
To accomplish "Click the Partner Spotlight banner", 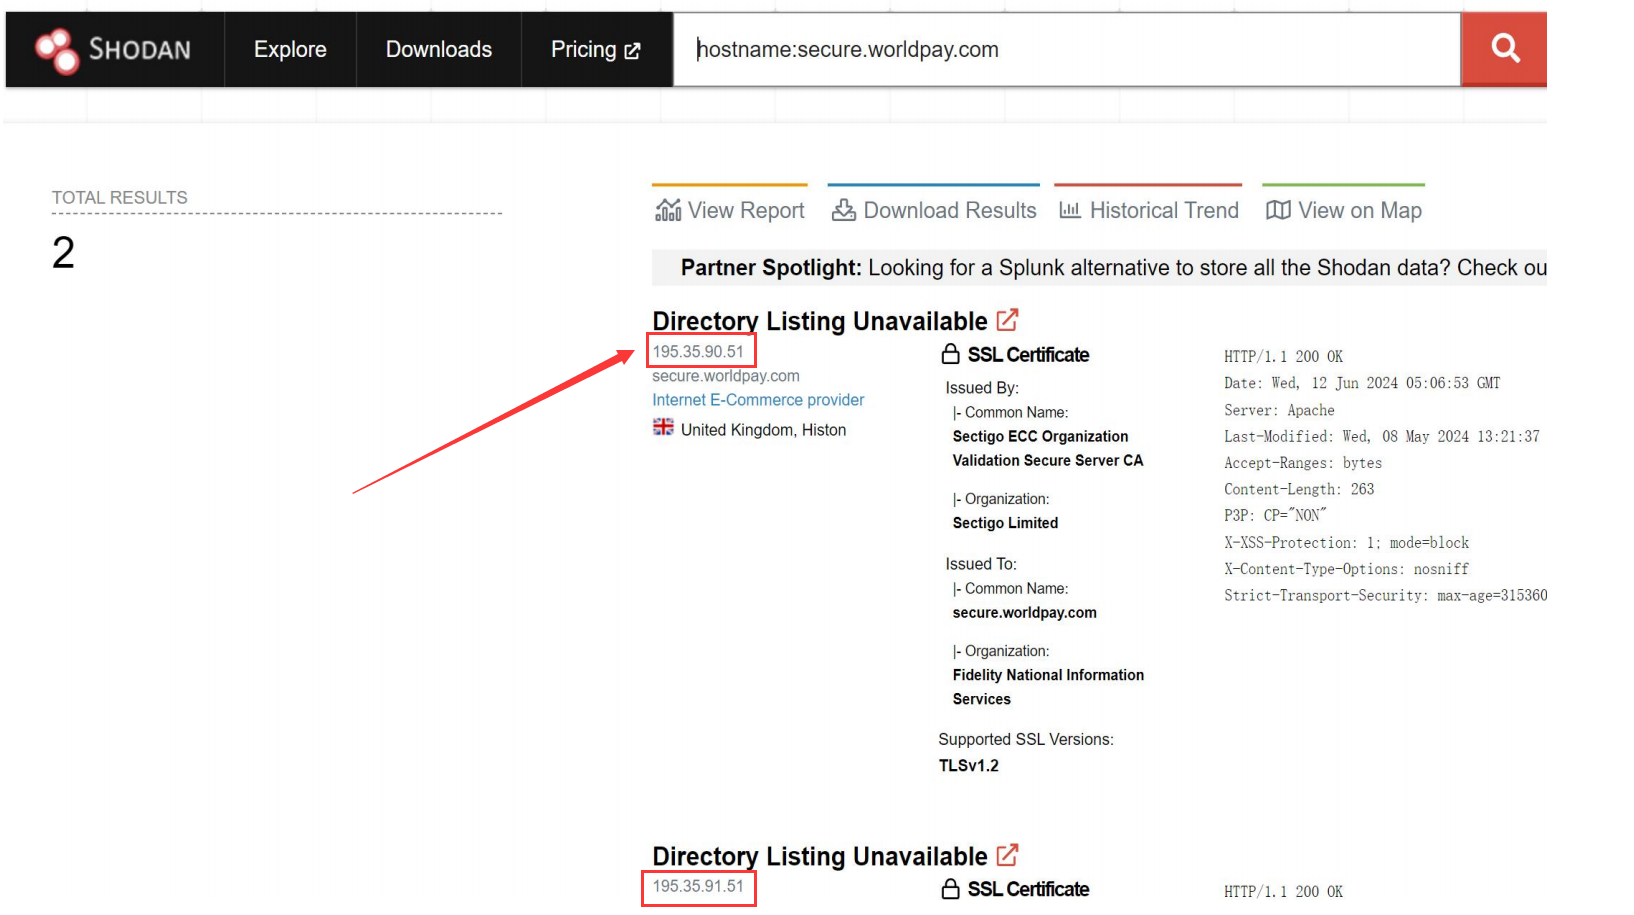I will coord(1098,268).
